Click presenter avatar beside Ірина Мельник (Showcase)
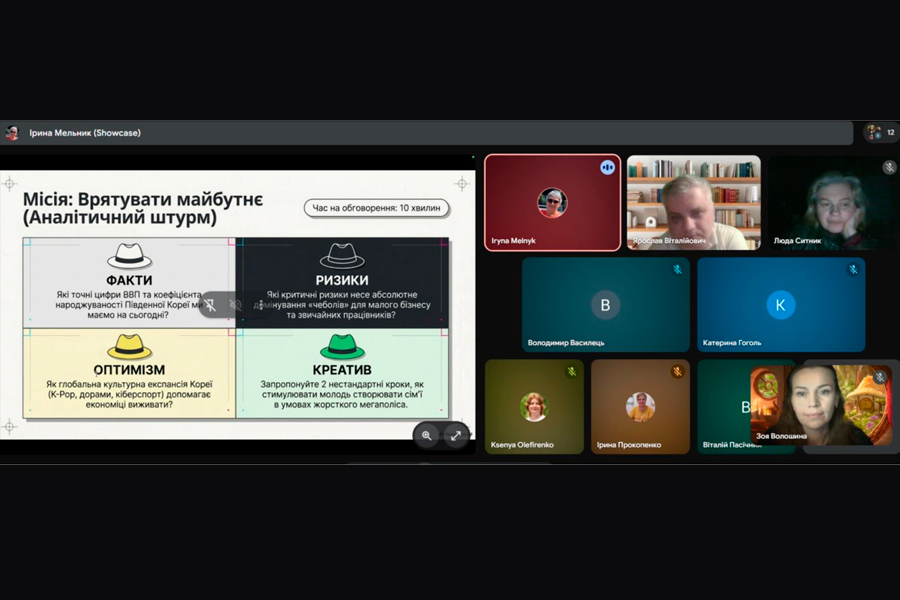 [12, 133]
